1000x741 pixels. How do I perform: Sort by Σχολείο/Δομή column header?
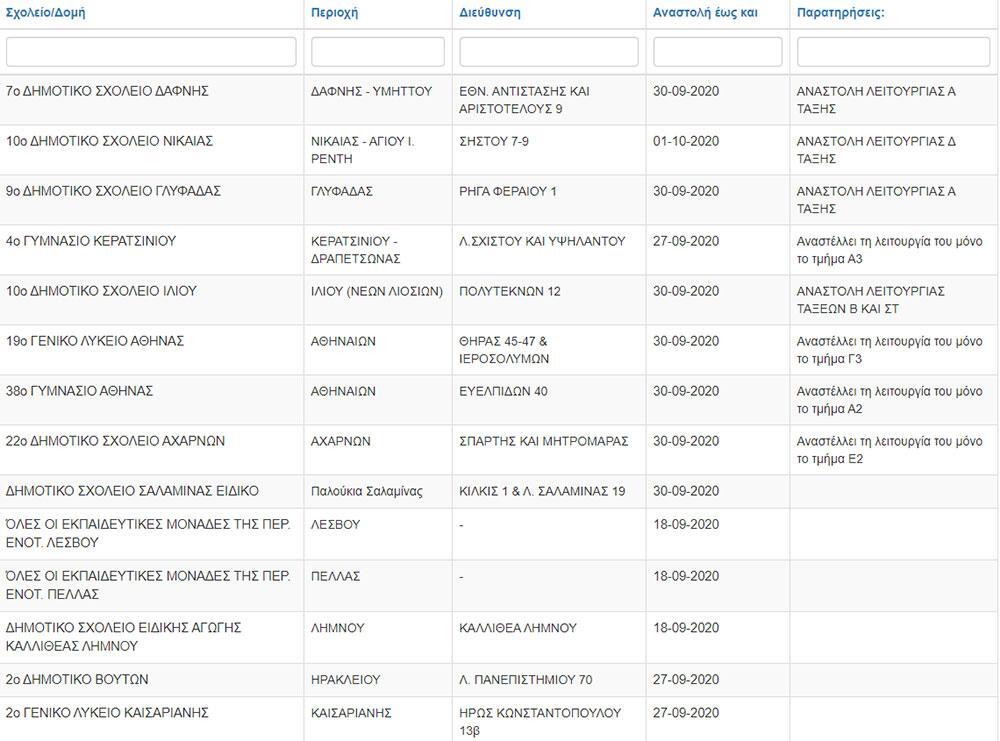click(x=46, y=13)
